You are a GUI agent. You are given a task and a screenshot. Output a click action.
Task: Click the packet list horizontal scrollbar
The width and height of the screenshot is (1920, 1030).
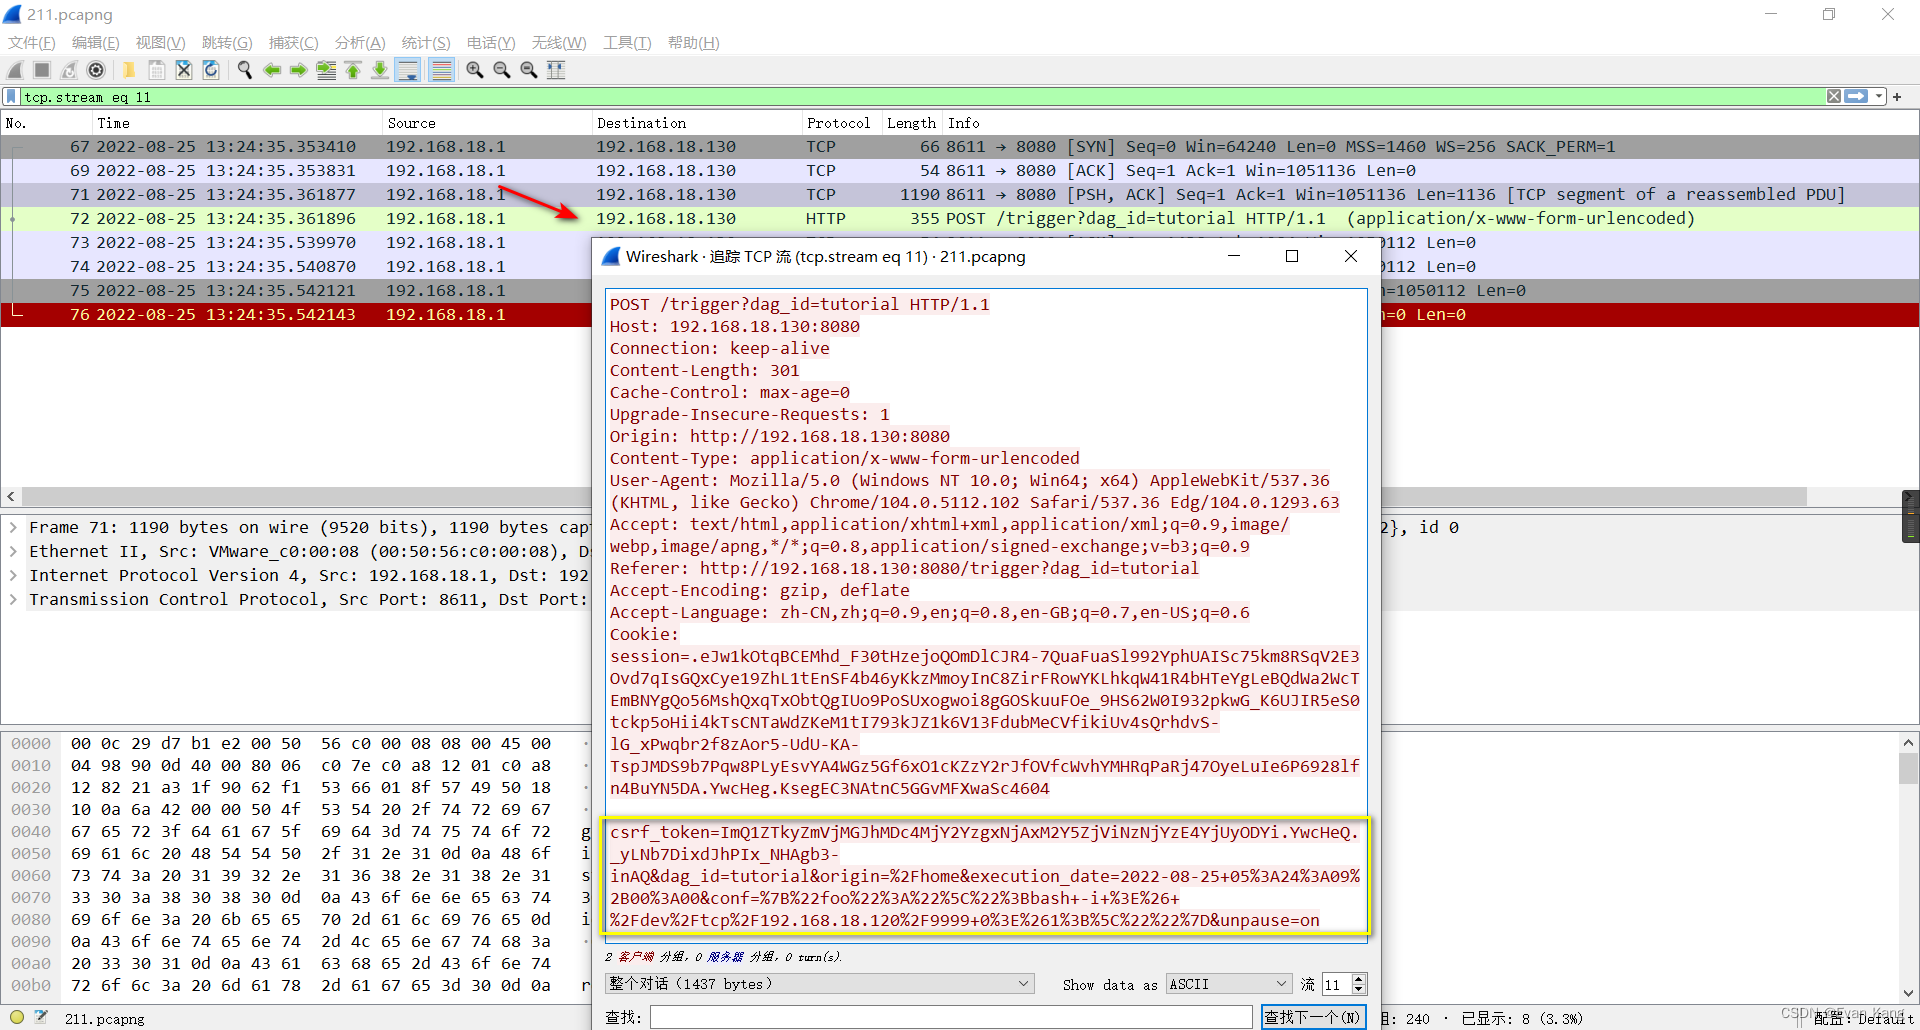[x=914, y=497]
